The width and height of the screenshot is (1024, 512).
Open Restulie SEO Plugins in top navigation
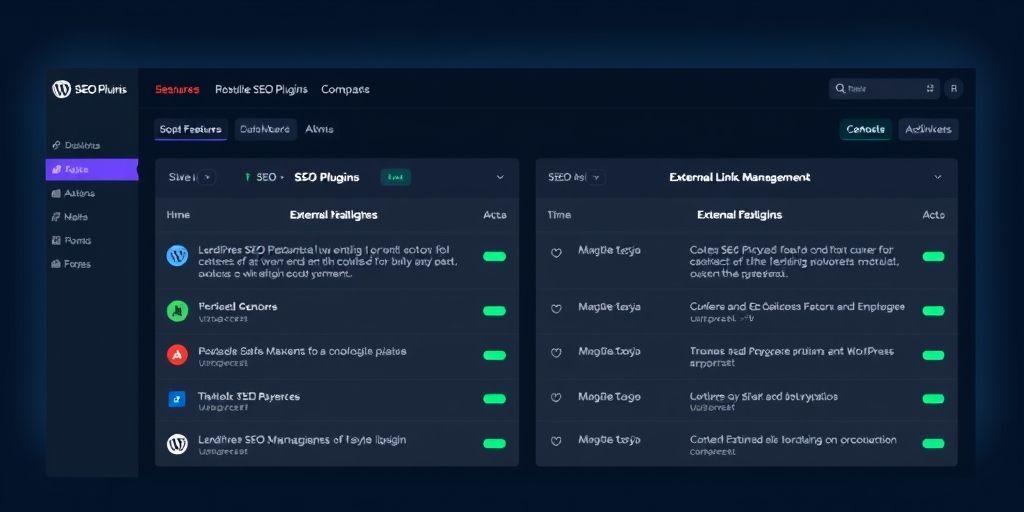tap(261, 89)
